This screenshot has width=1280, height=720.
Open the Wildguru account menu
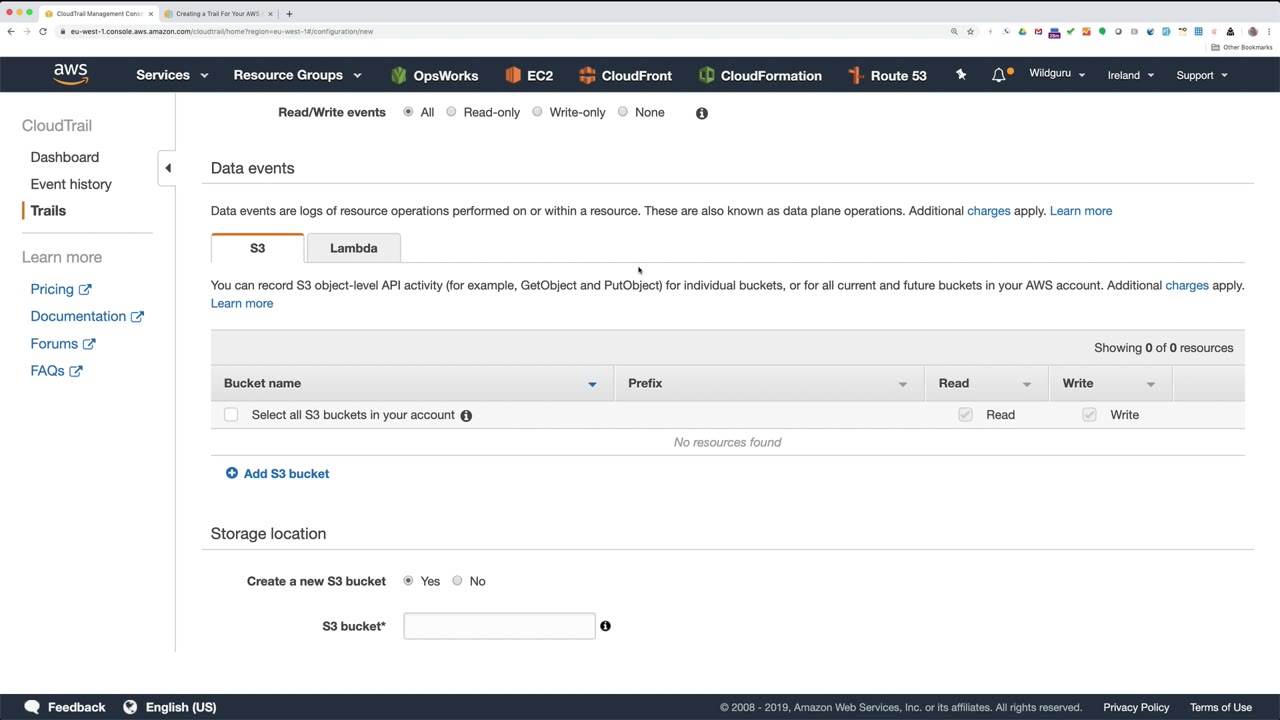click(1057, 74)
